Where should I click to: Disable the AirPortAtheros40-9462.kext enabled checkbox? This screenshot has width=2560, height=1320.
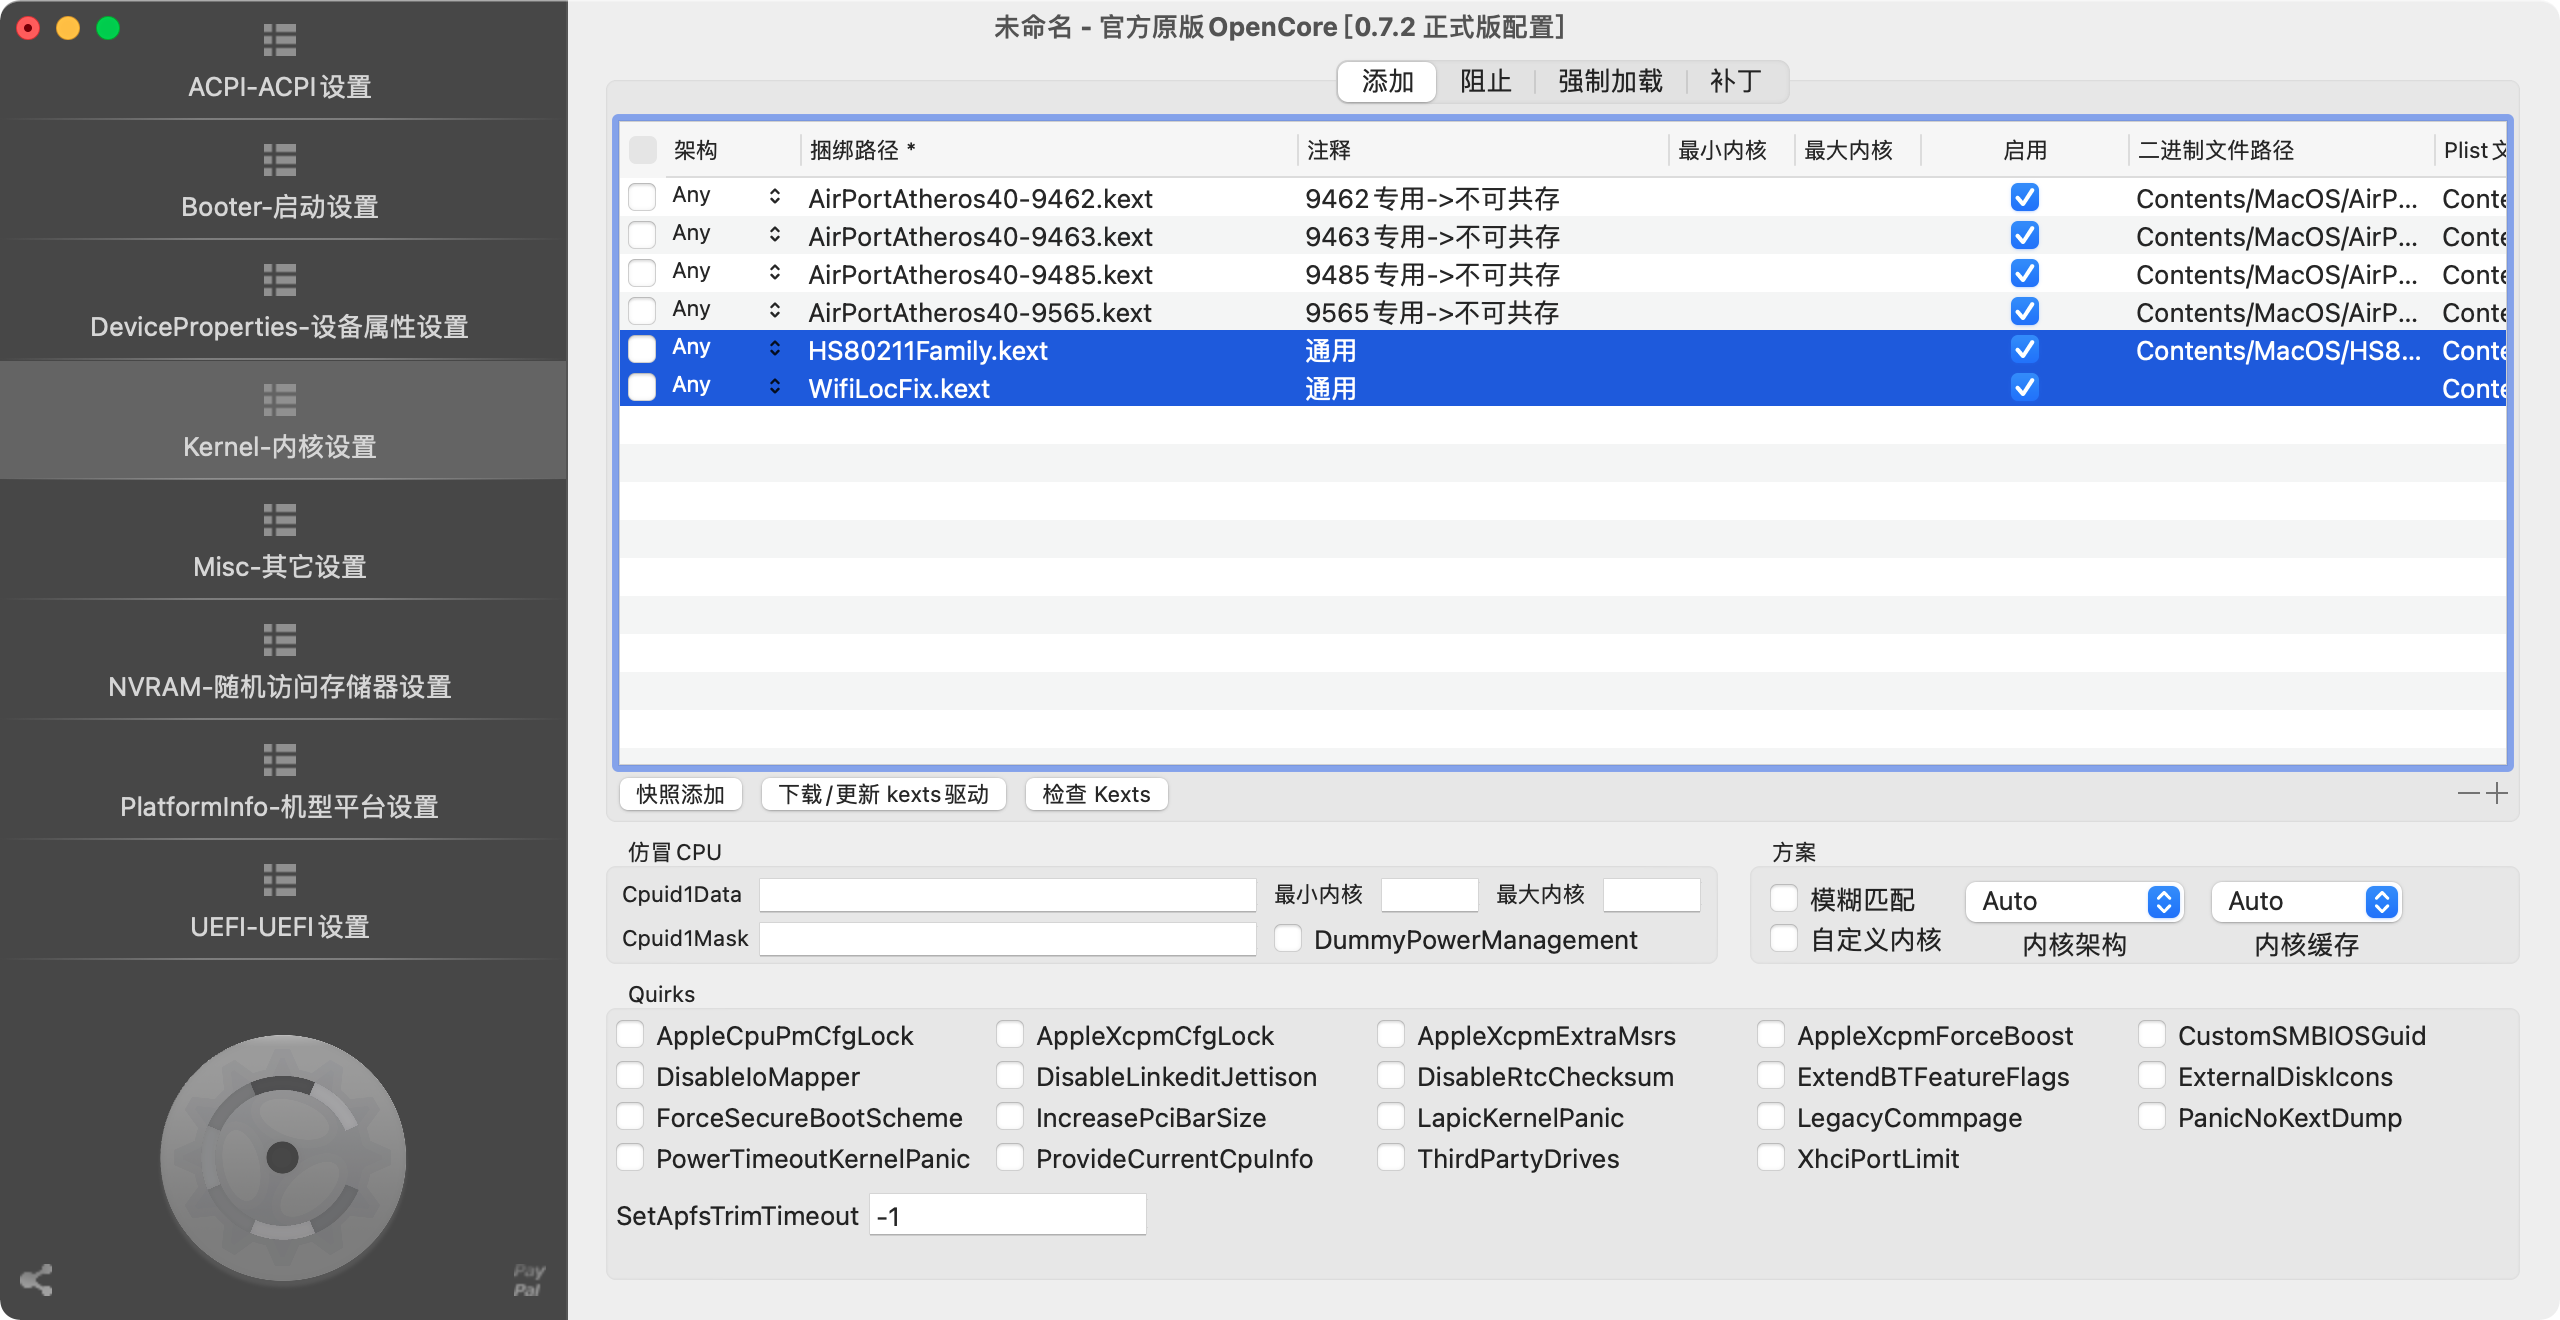[x=2024, y=198]
